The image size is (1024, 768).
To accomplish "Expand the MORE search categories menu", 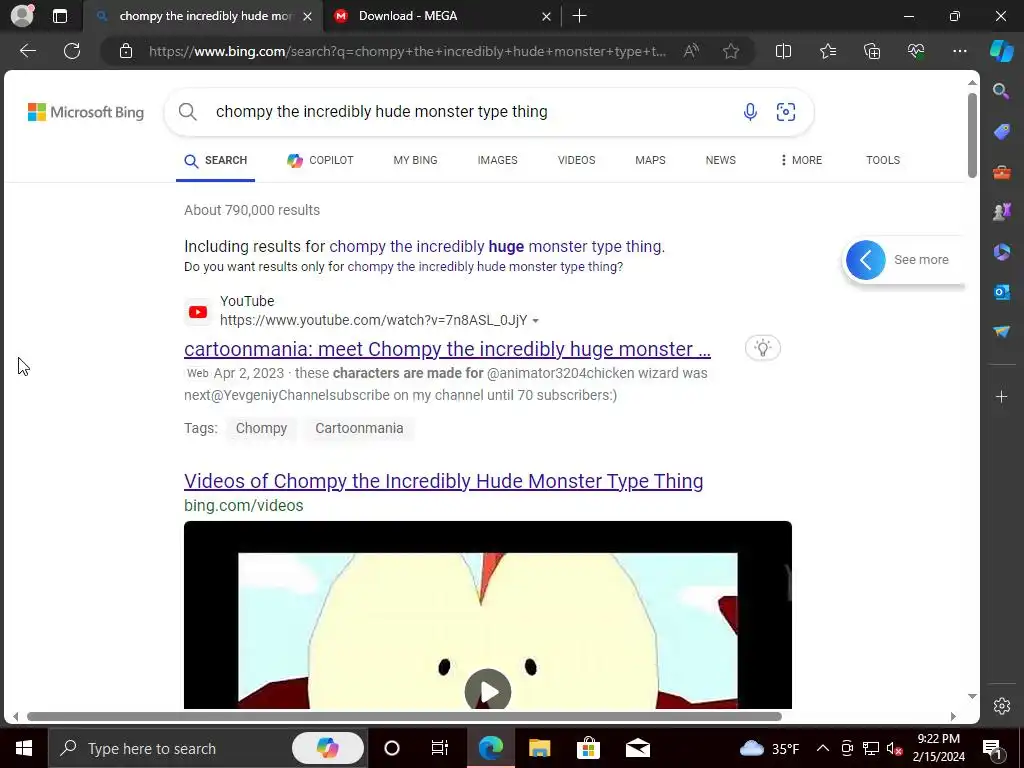I will coord(801,160).
